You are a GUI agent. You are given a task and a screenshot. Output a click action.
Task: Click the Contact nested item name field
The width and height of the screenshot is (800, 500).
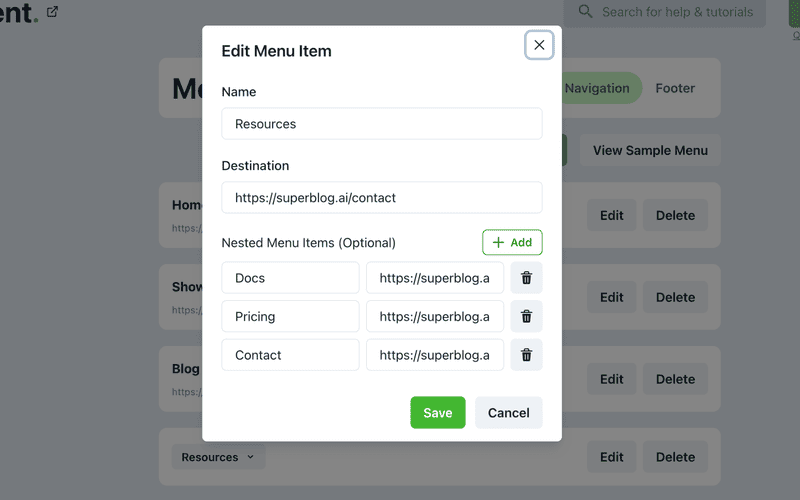(x=290, y=355)
